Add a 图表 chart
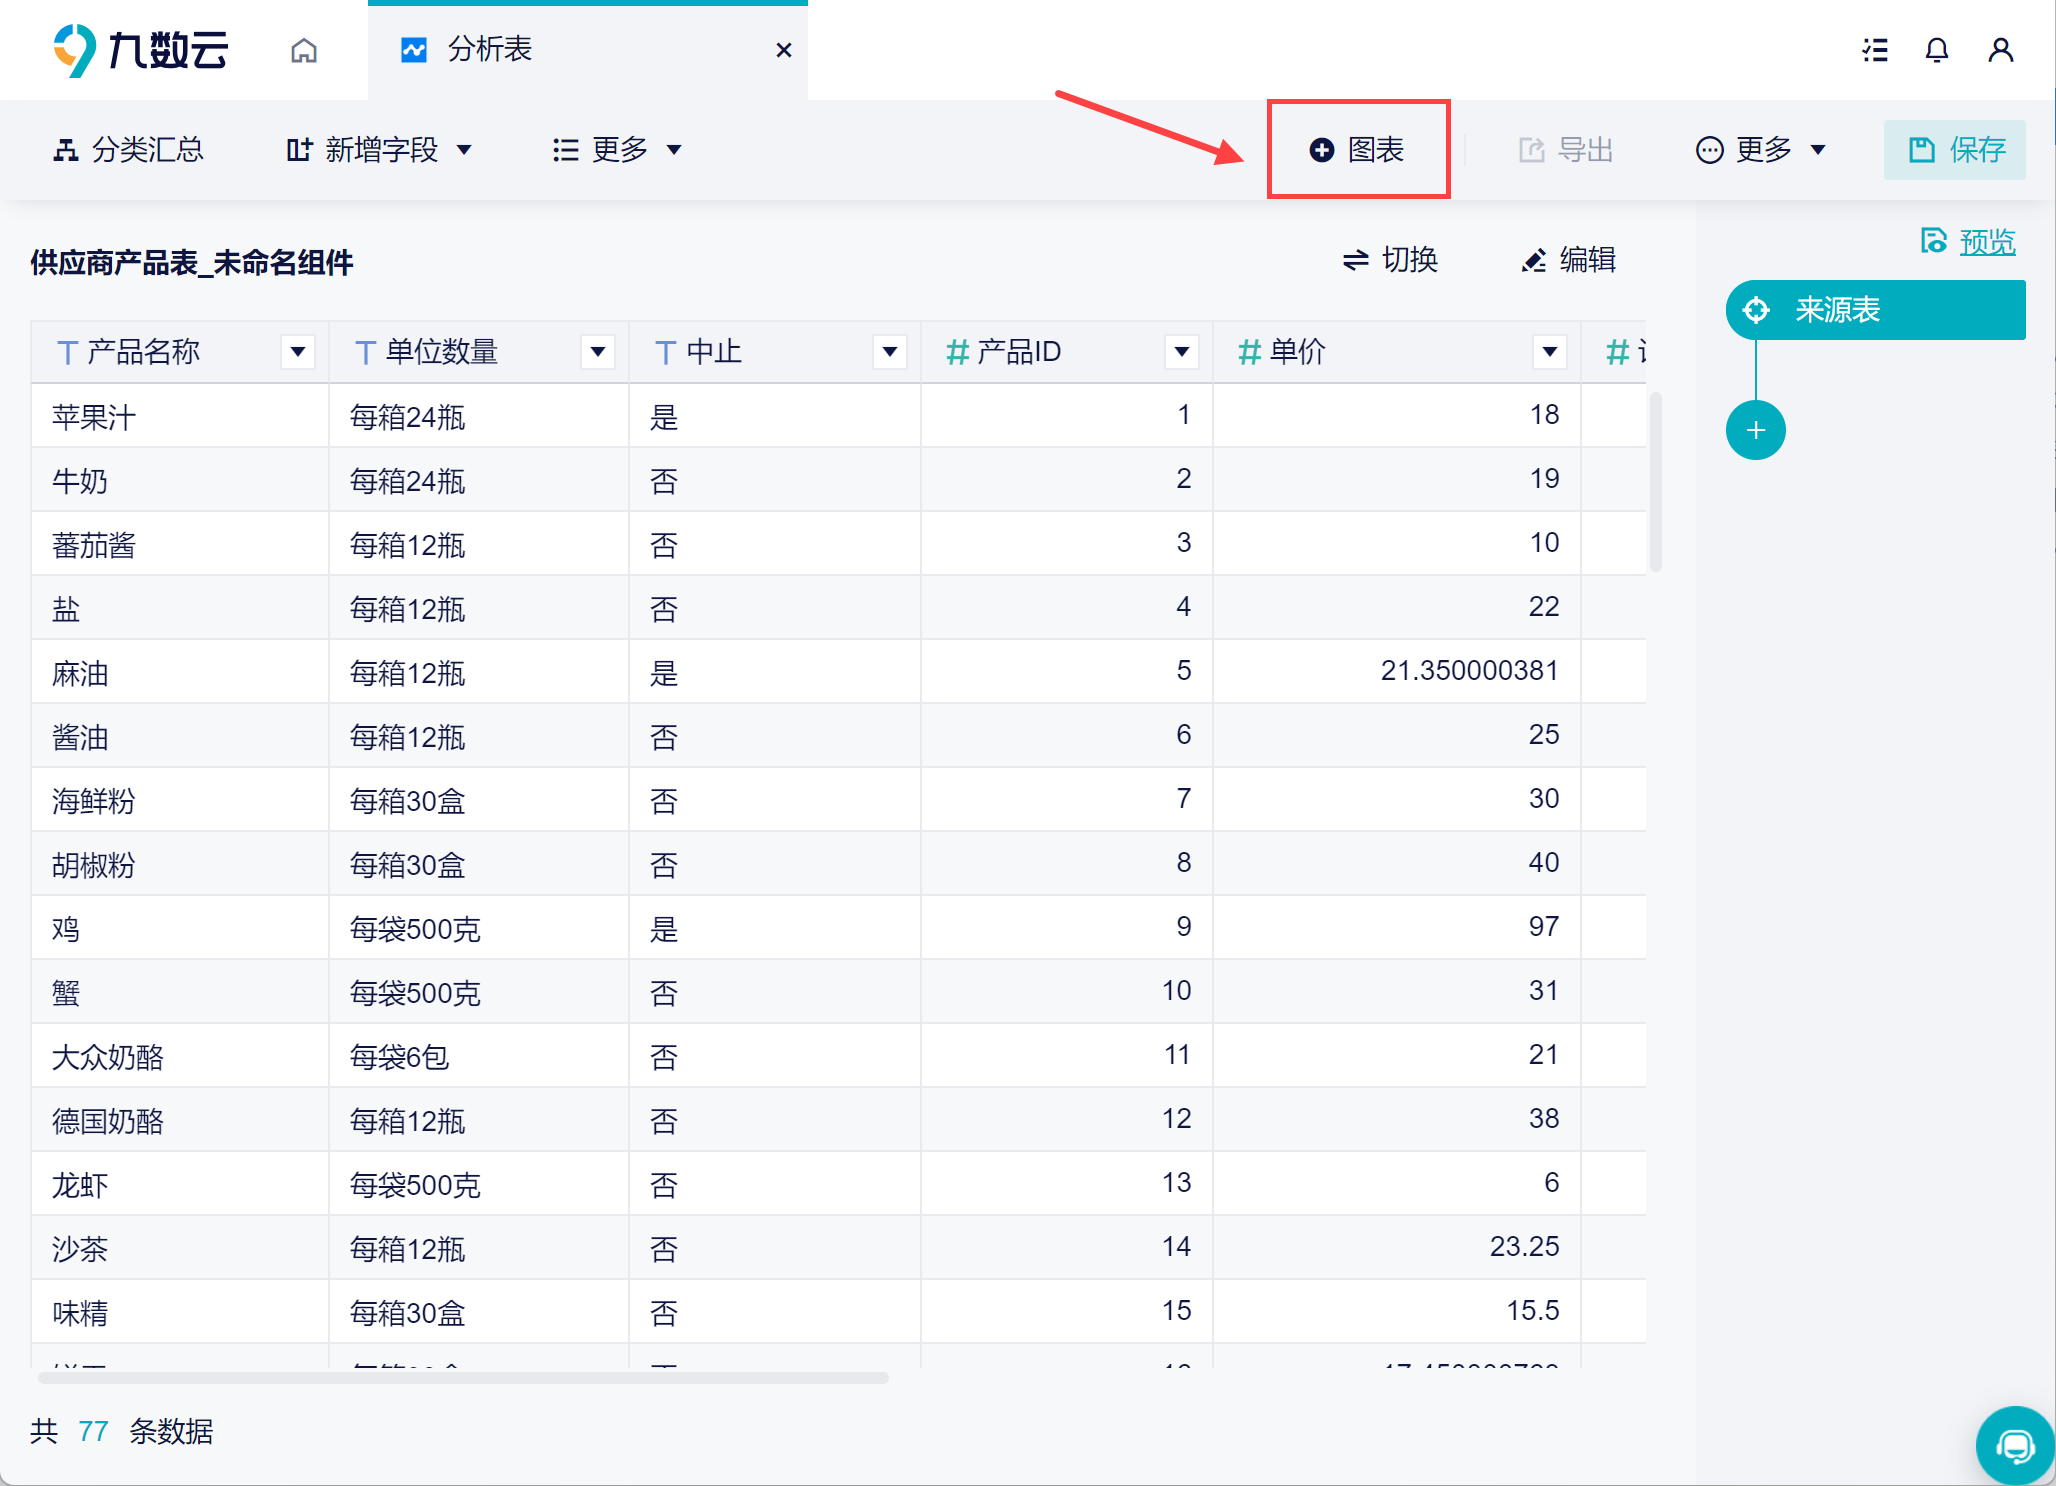This screenshot has width=2056, height=1486. coord(1357,150)
